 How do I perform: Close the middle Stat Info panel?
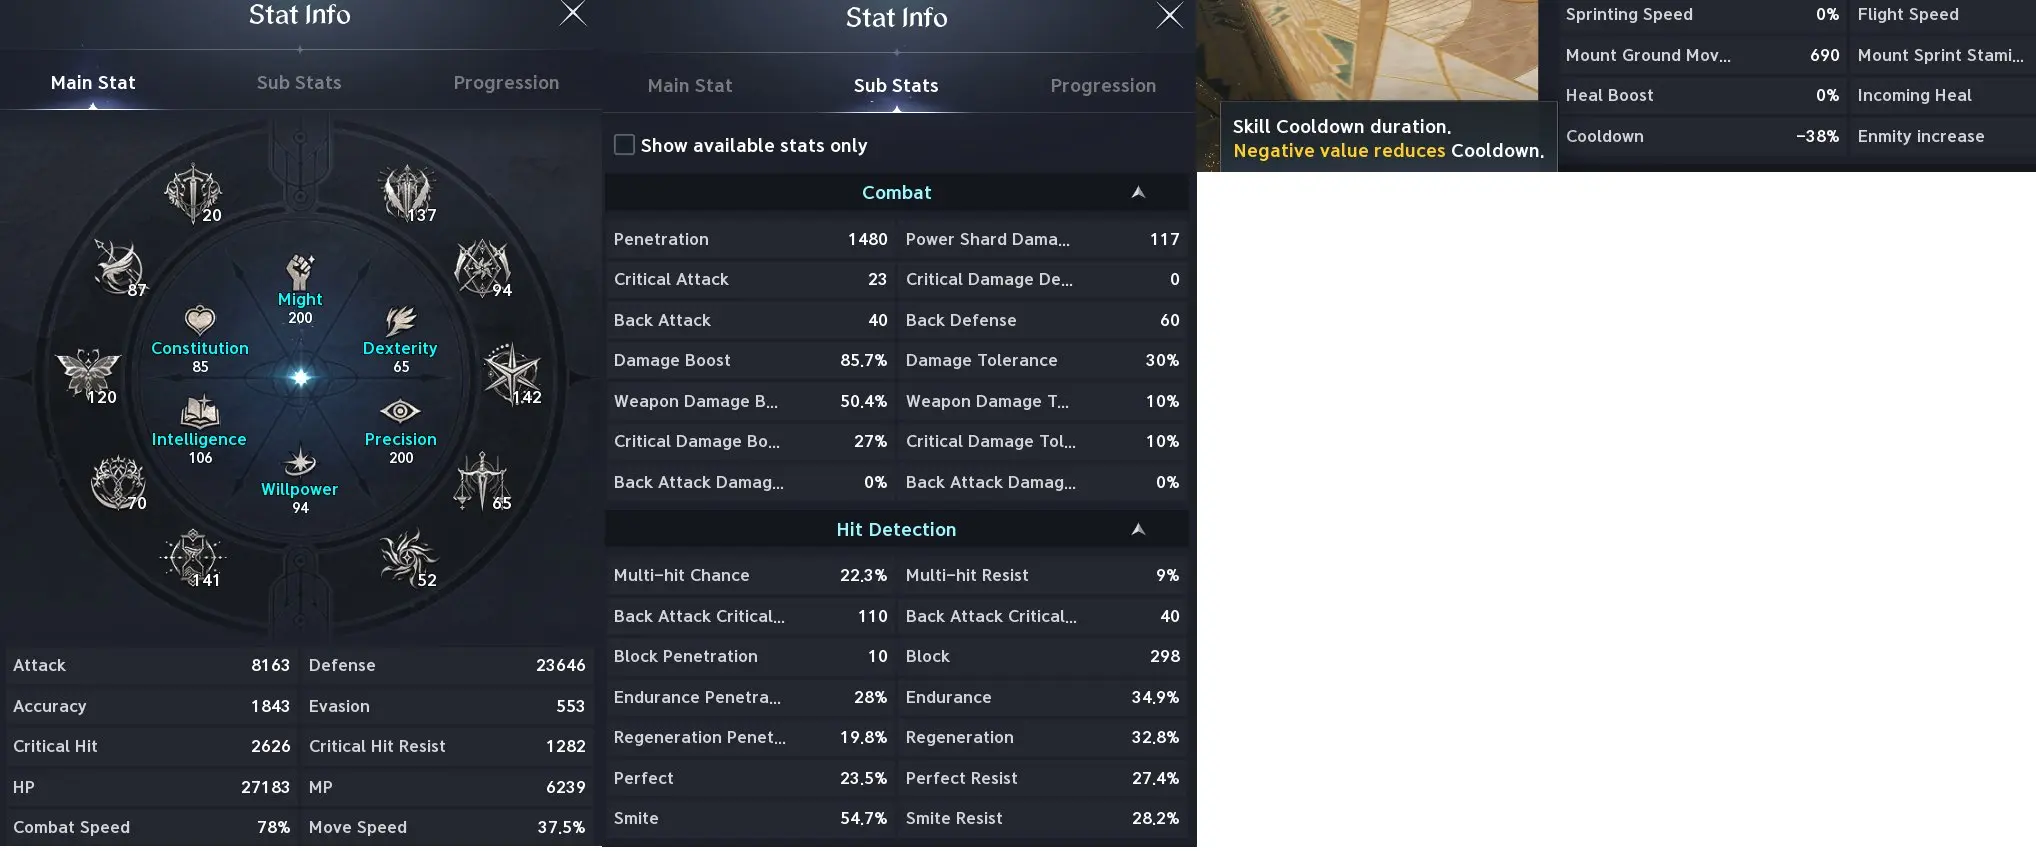[x=1169, y=15]
